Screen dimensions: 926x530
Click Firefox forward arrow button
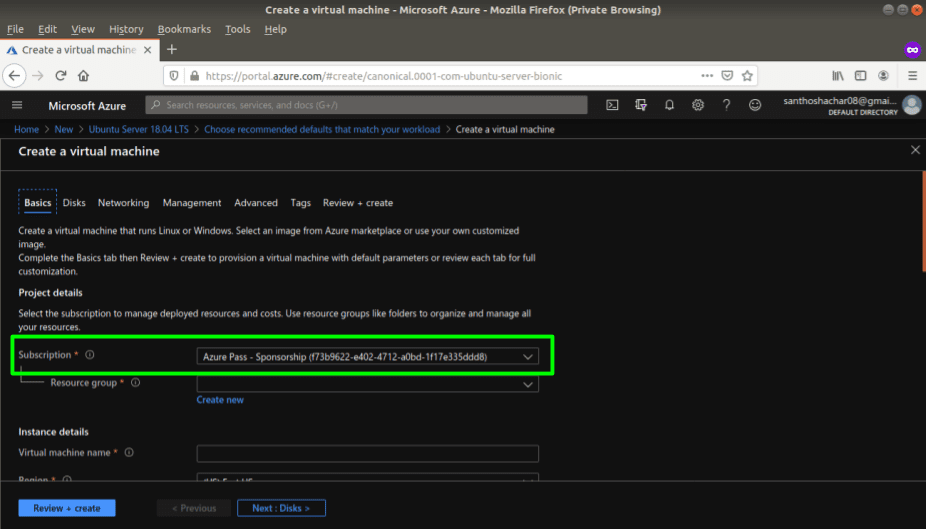tap(38, 76)
